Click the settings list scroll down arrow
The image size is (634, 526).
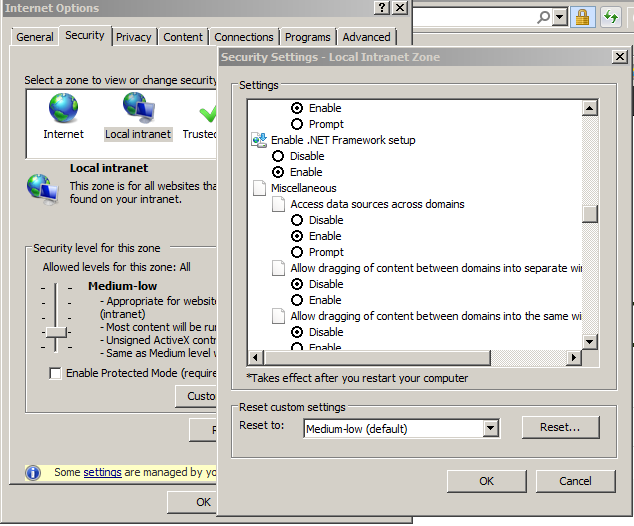[x=590, y=342]
